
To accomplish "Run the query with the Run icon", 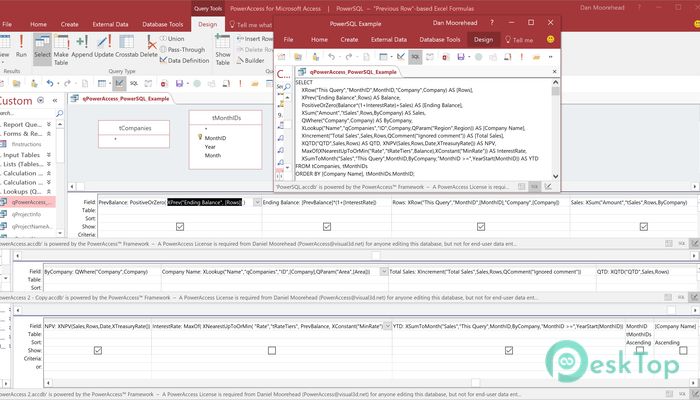I will coord(21,46).
